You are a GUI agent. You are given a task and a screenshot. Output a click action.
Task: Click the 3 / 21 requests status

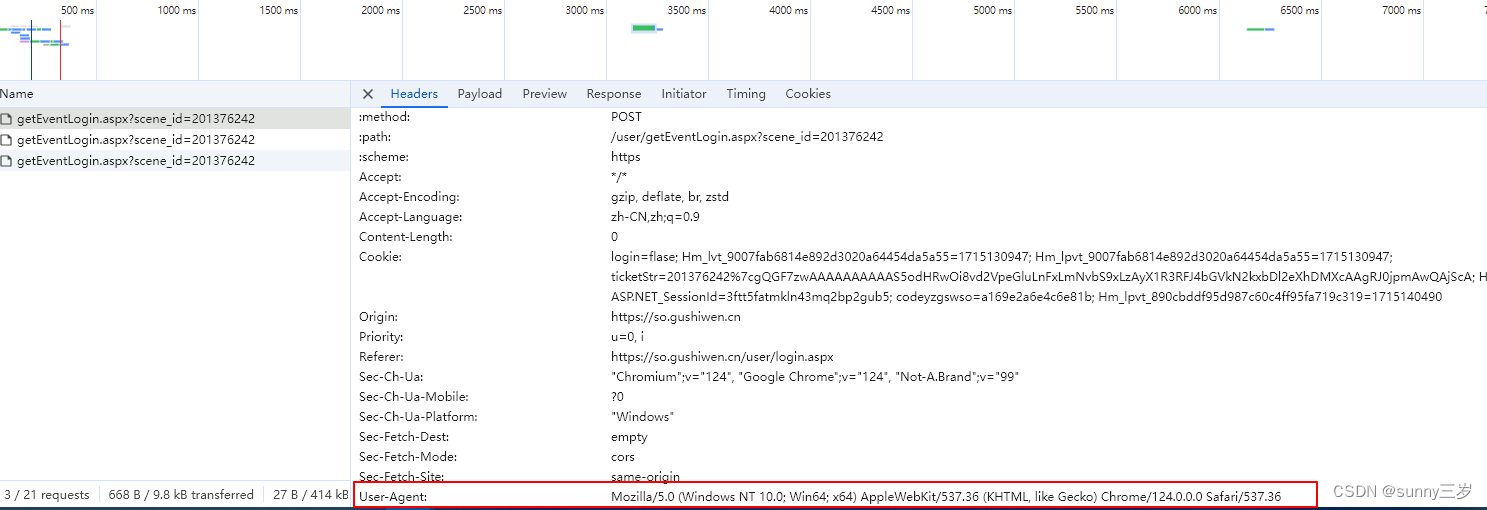[47, 495]
